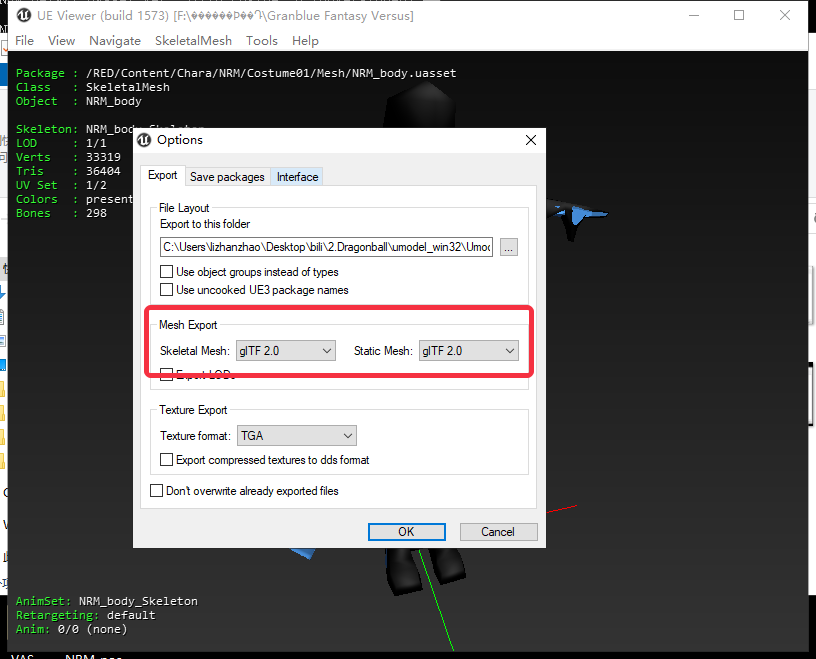Browse for export folder with ellipsis button
Viewport: 816px width, 659px height.
click(508, 247)
